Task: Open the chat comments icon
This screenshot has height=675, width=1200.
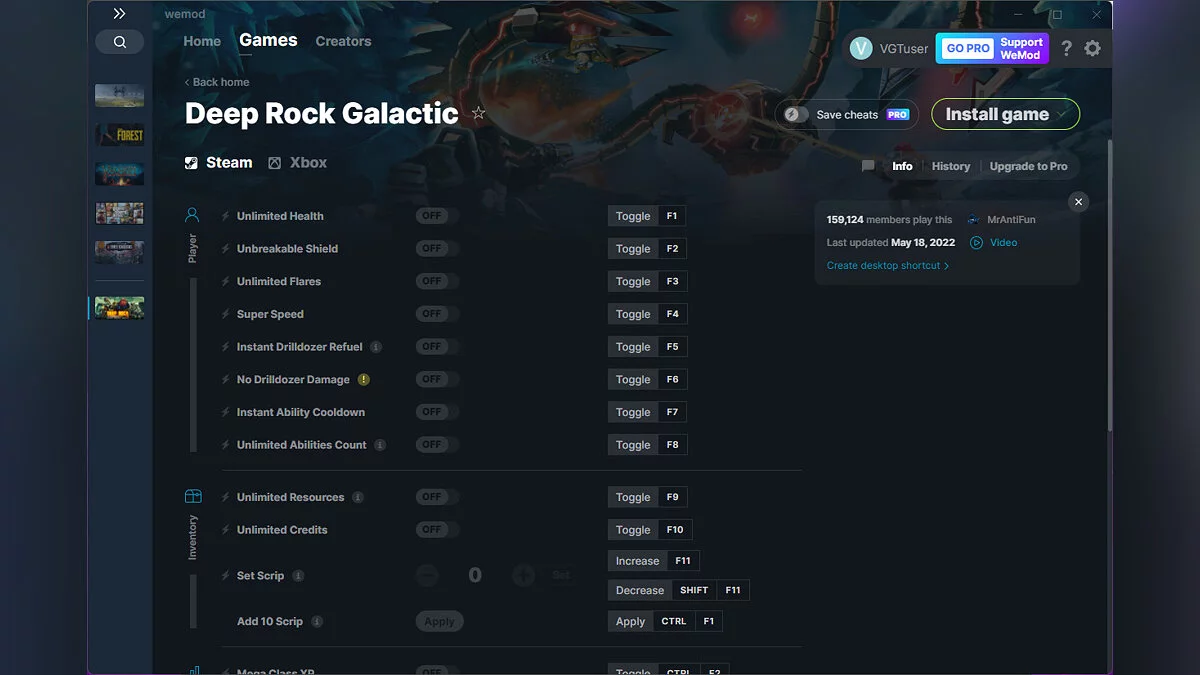Action: click(868, 166)
